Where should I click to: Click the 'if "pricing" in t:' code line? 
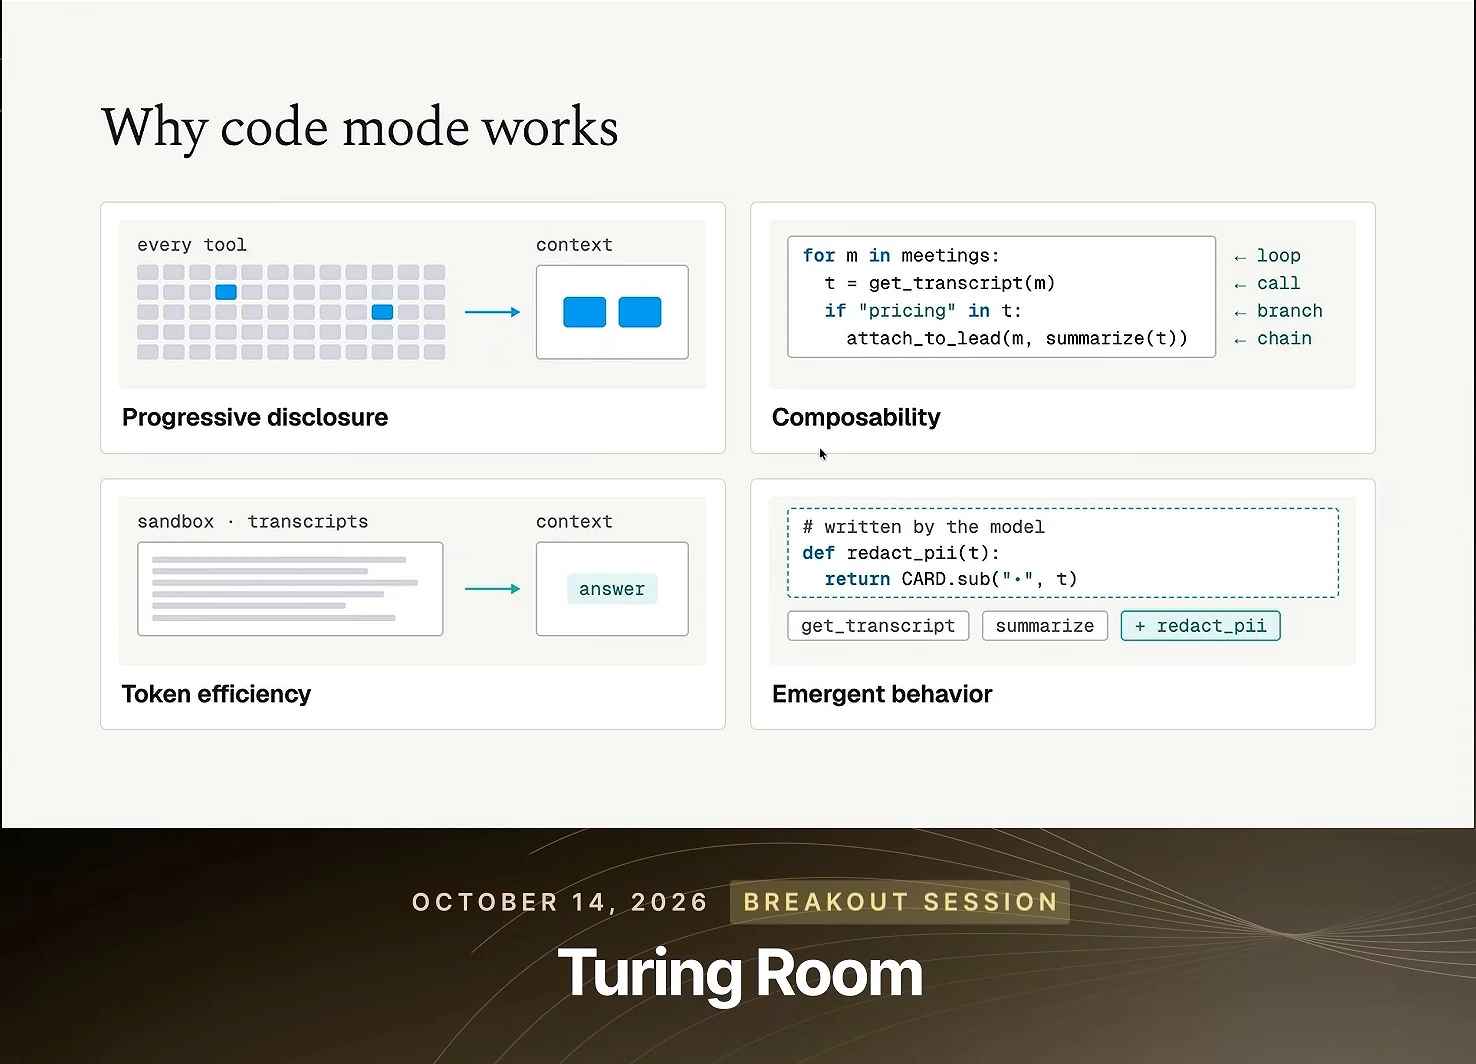point(923,311)
